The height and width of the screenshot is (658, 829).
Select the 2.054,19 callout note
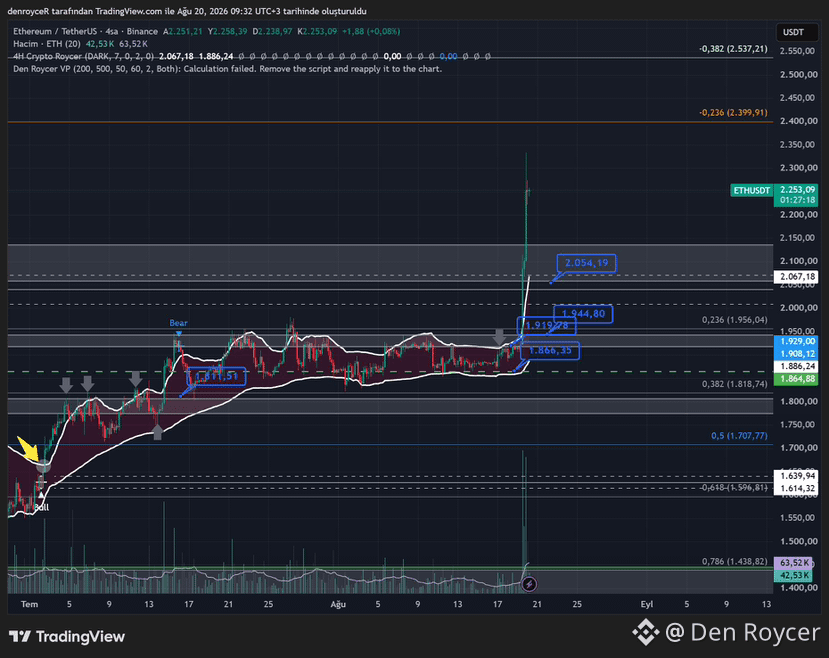(x=586, y=263)
